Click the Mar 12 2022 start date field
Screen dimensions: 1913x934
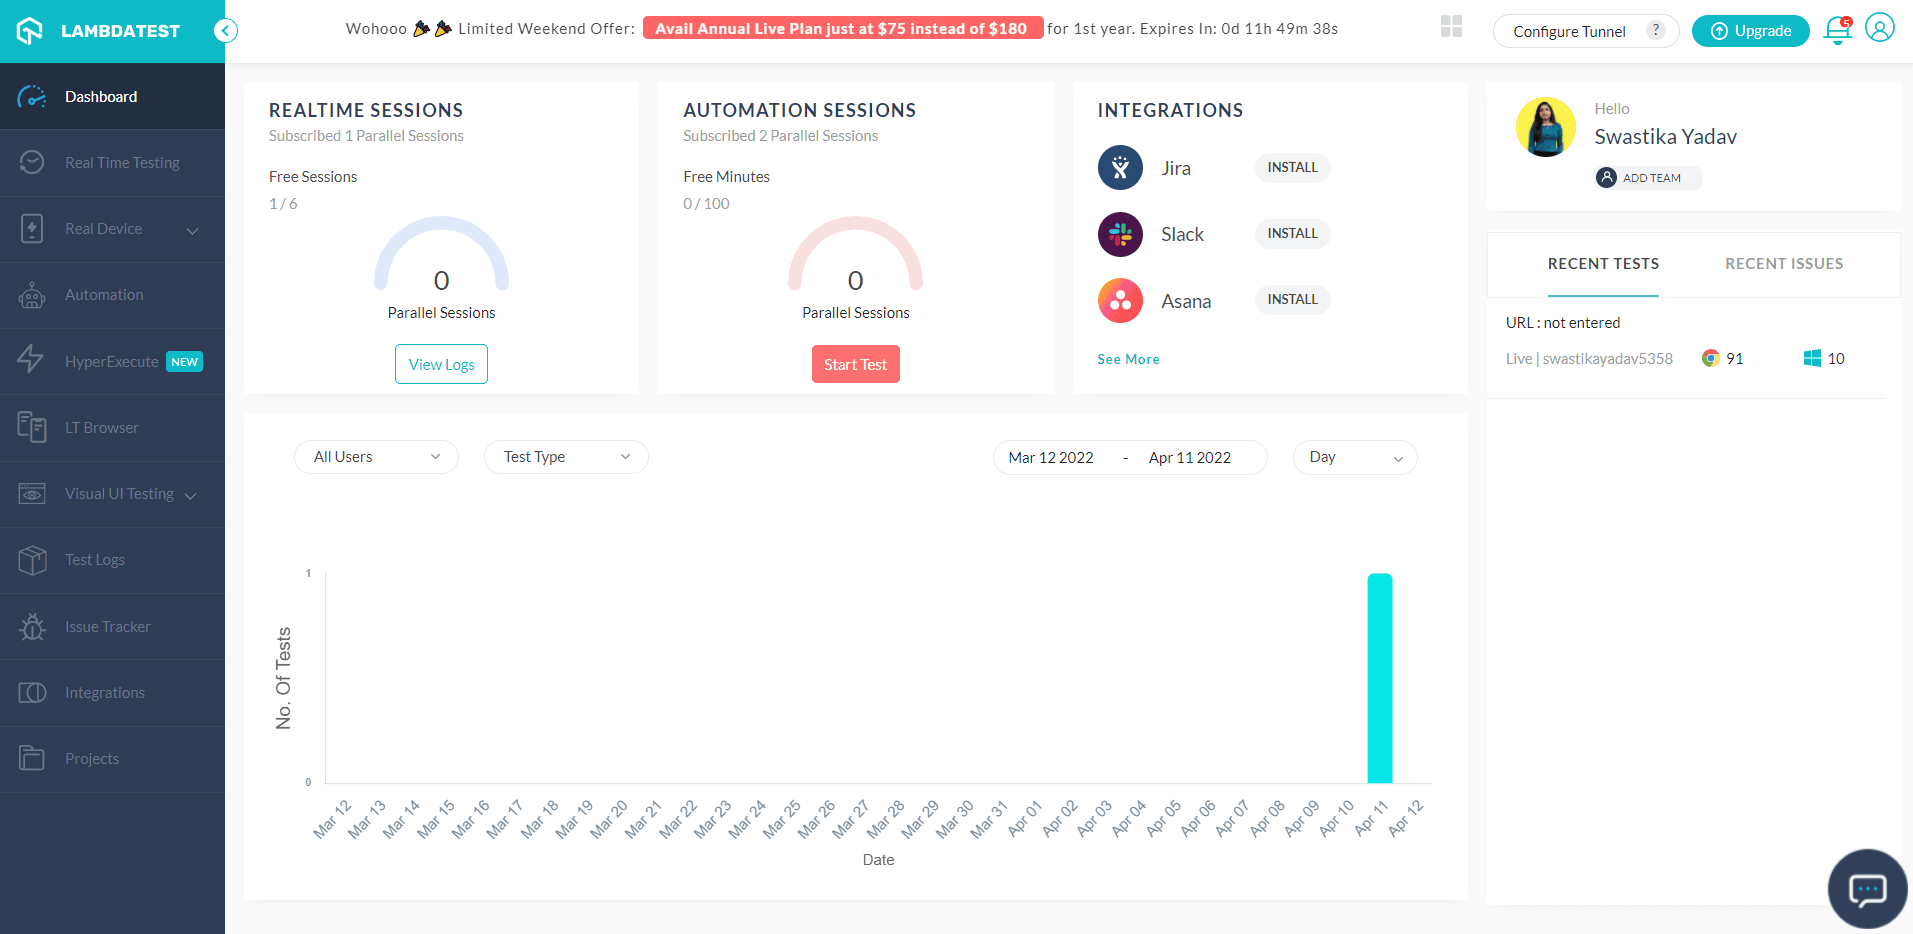tap(1051, 458)
